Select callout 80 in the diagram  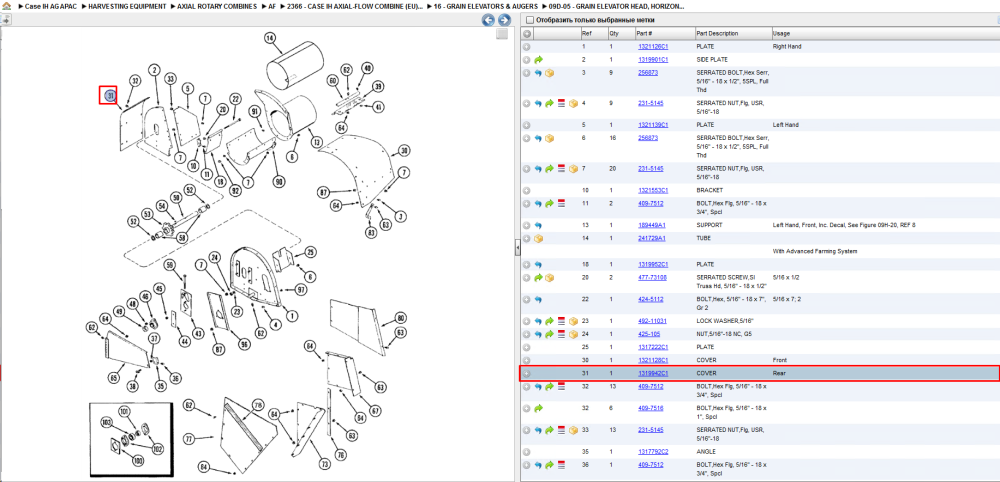tap(400, 318)
